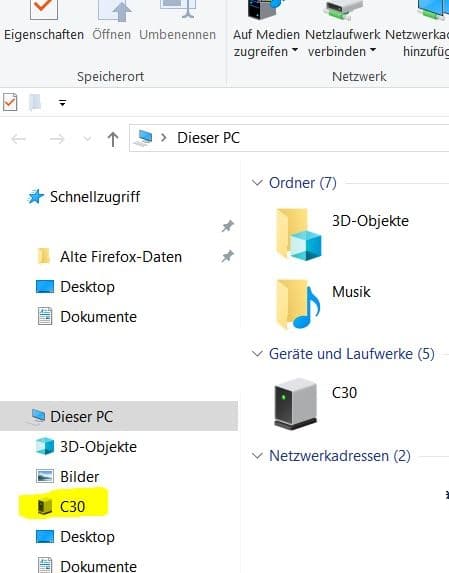
Task: Expand Netzlaufwerk verbinden dropdown arrow
Action: pos(373,50)
